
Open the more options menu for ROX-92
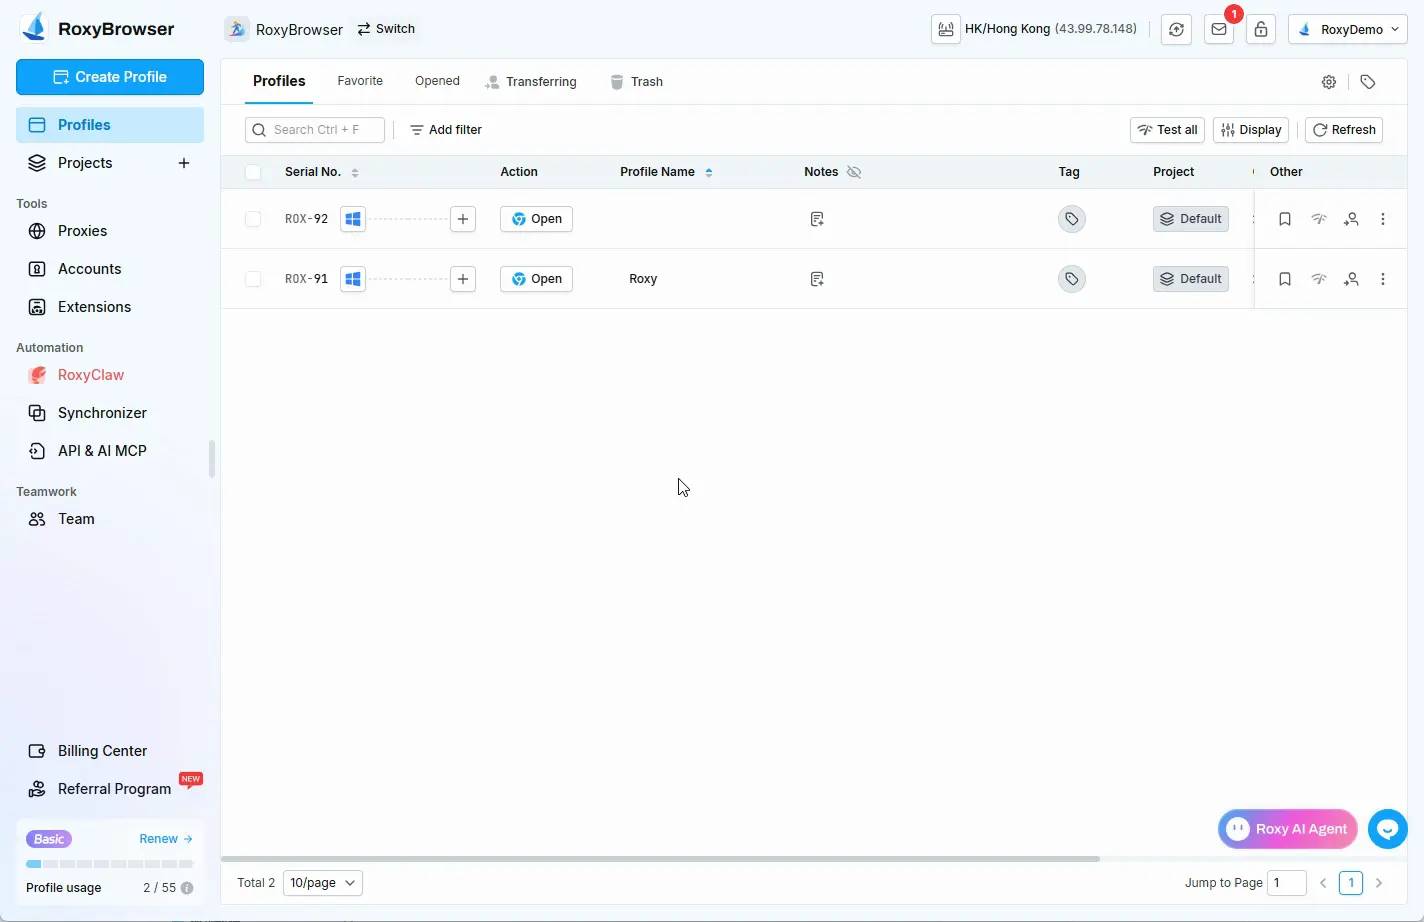coord(1383,219)
